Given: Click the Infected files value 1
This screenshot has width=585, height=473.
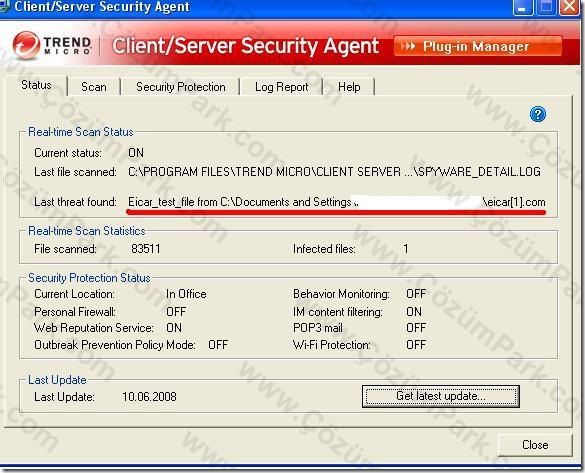Looking at the screenshot, I should coord(406,249).
